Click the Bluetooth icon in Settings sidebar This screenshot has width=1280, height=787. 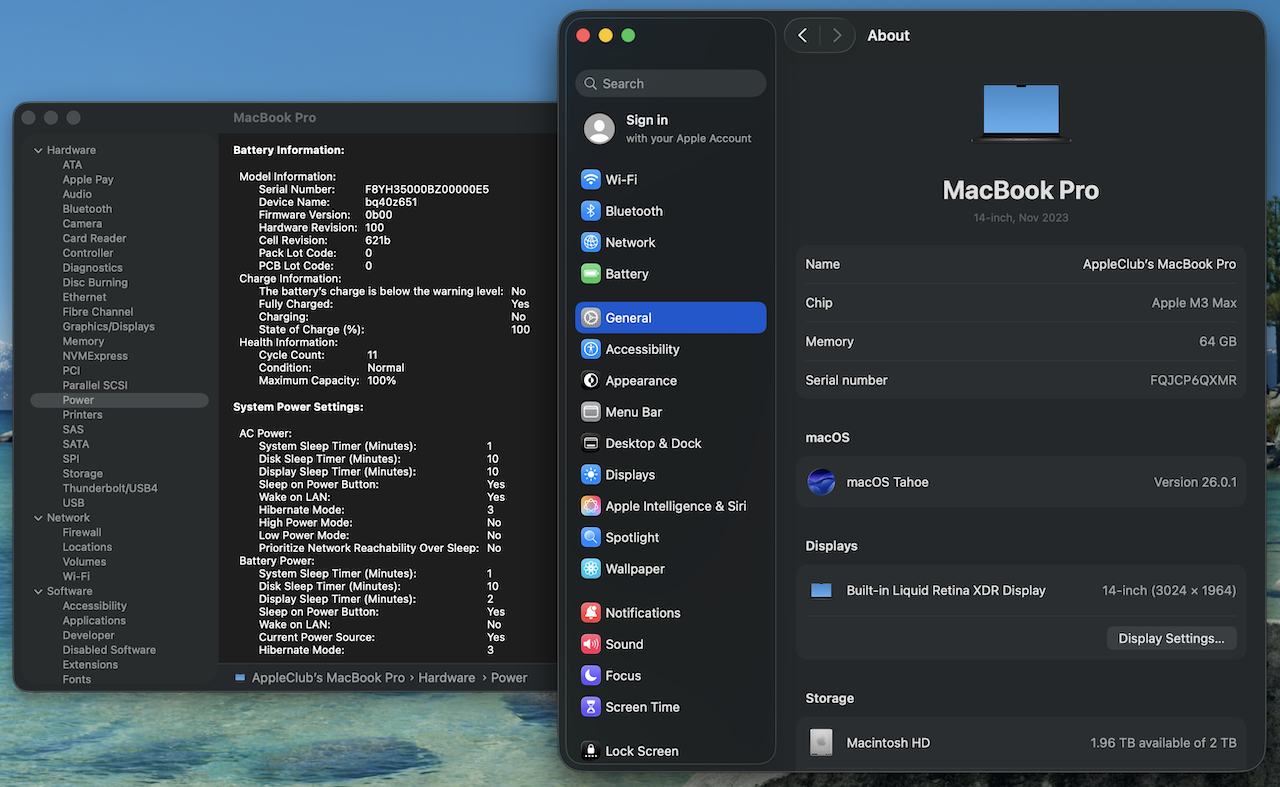pos(591,211)
